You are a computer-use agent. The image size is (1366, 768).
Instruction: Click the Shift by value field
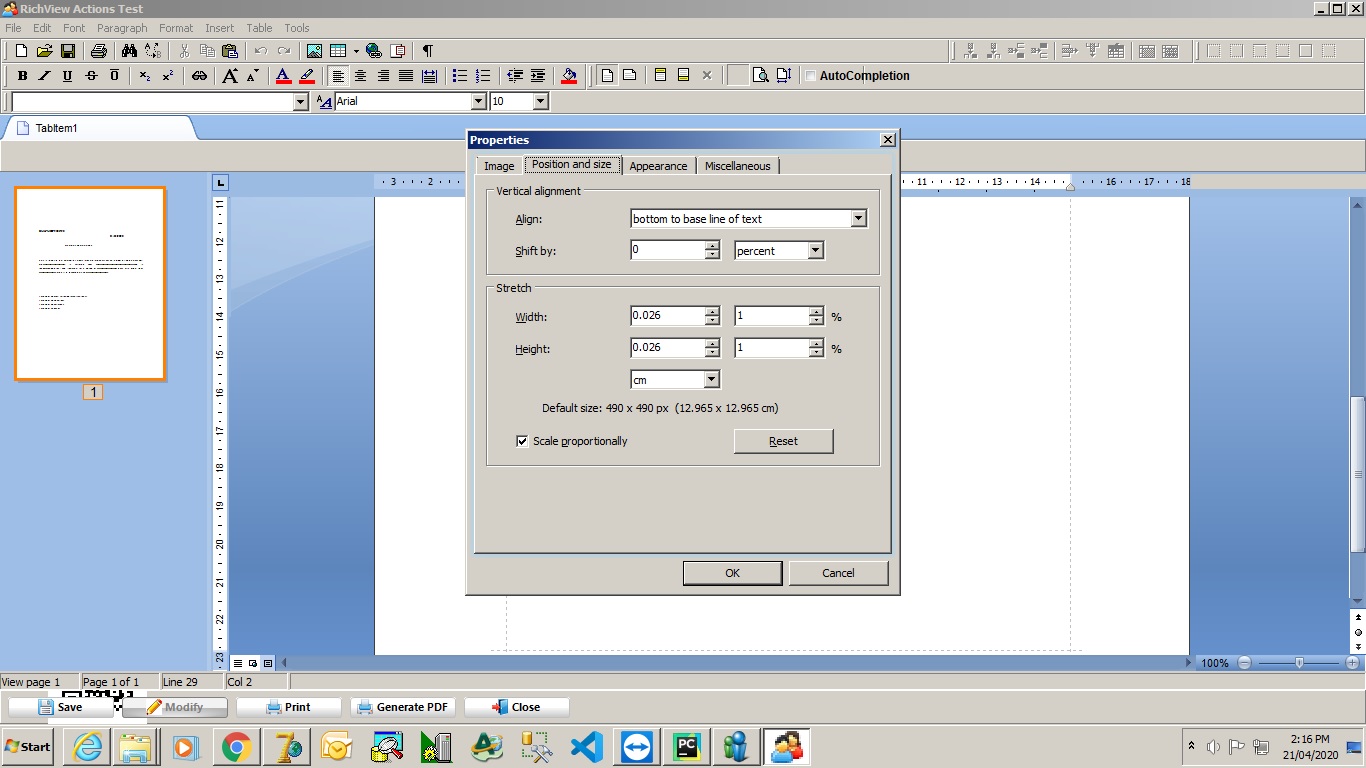[667, 250]
